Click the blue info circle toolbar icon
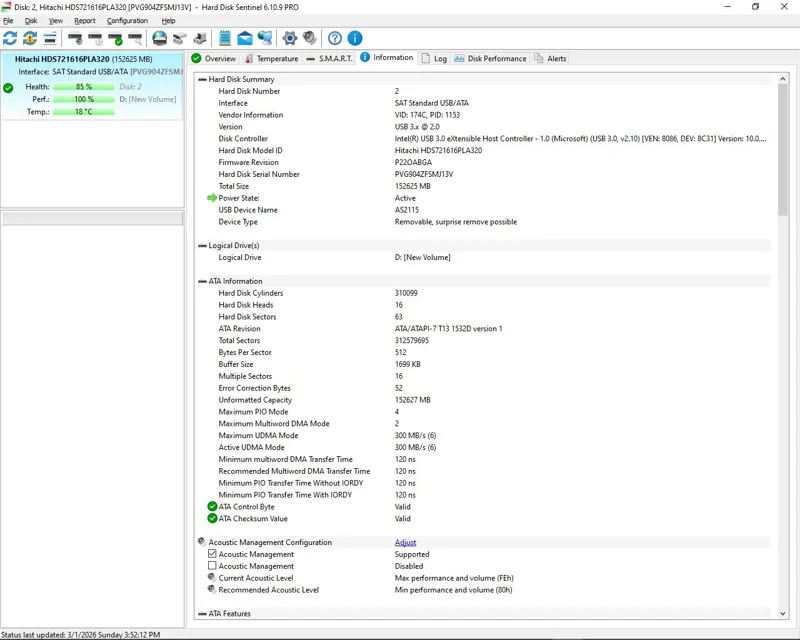 click(x=355, y=38)
